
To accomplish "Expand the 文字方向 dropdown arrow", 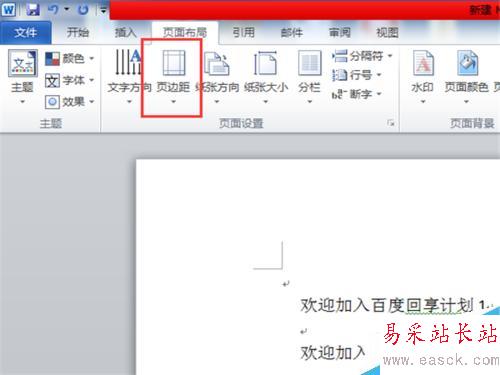I will 129,102.
